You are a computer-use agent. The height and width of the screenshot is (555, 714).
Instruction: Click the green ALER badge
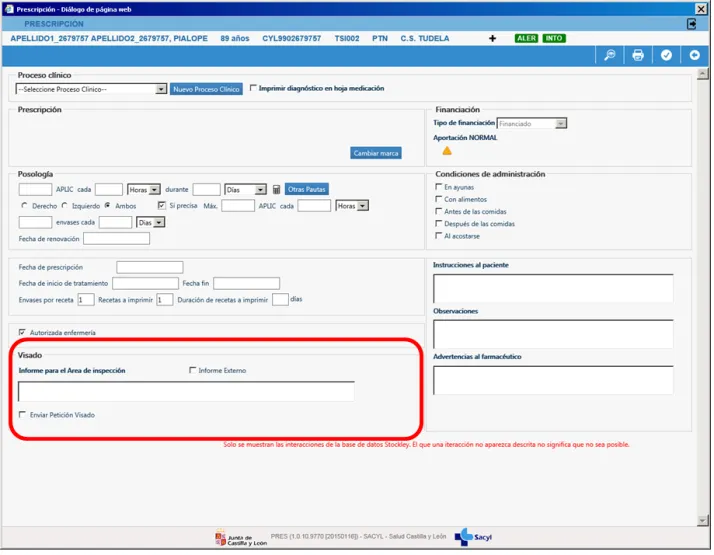[x=526, y=38]
